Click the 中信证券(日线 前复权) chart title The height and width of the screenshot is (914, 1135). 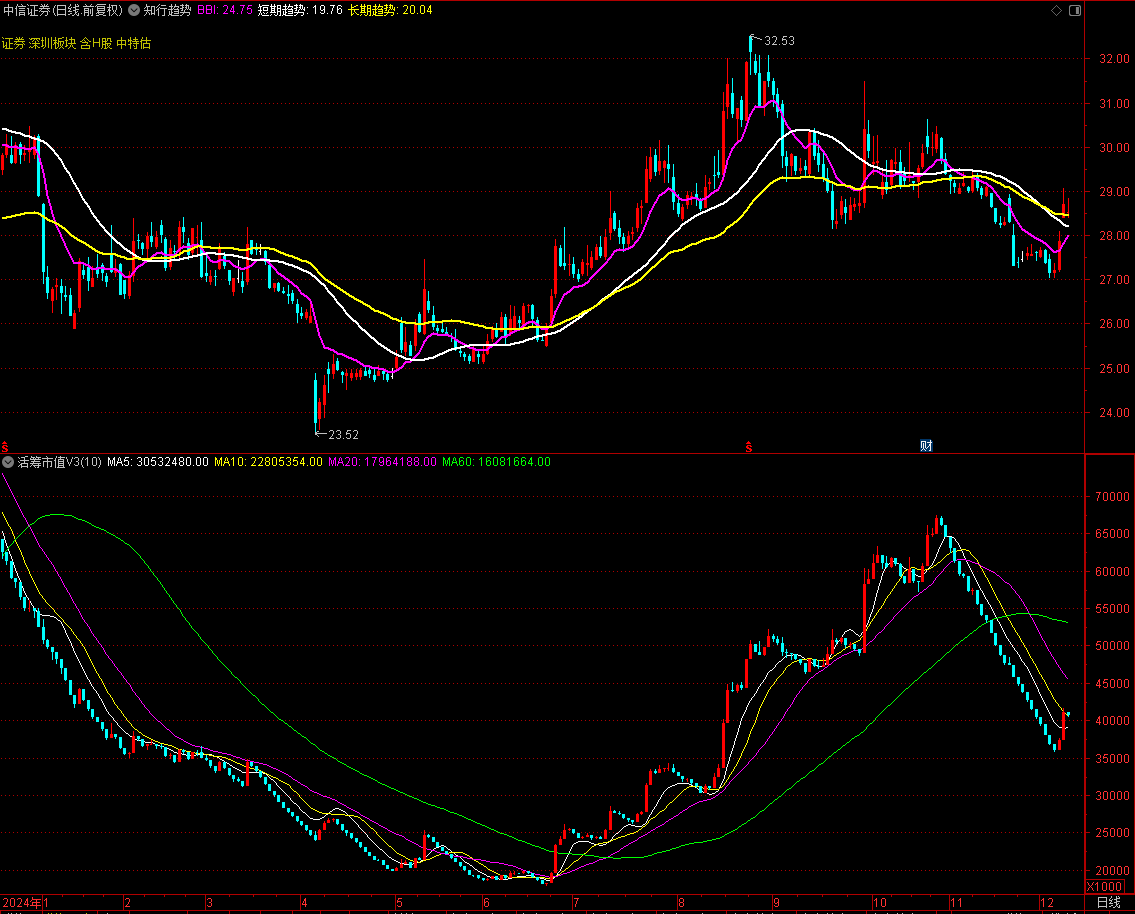pyautogui.click(x=62, y=10)
